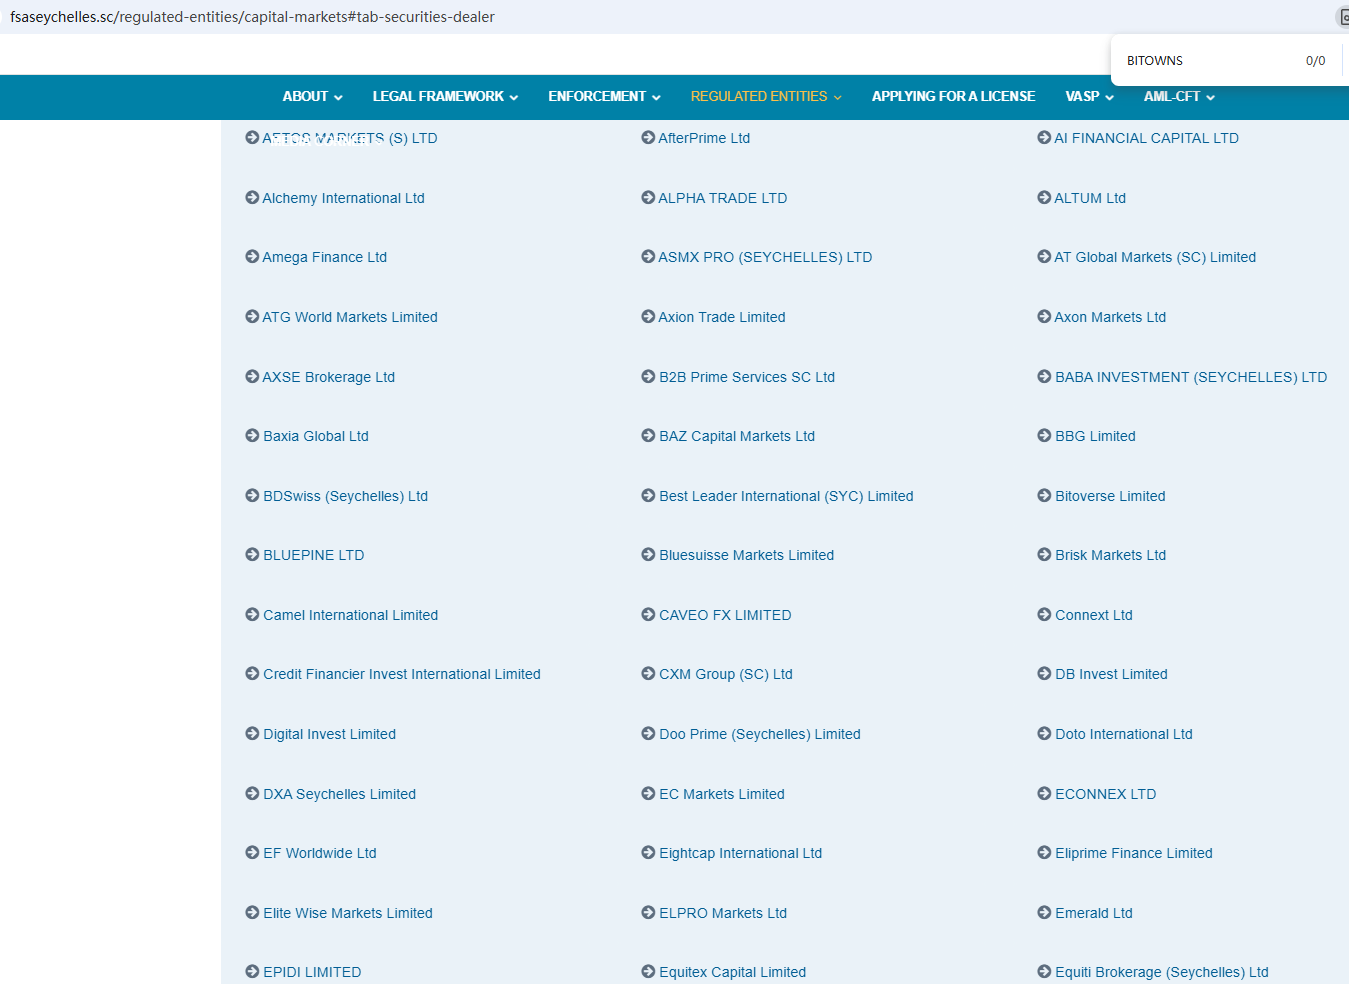The height and width of the screenshot is (984, 1349).
Task: Click the Emerald Ltd link
Action: [x=1094, y=913]
